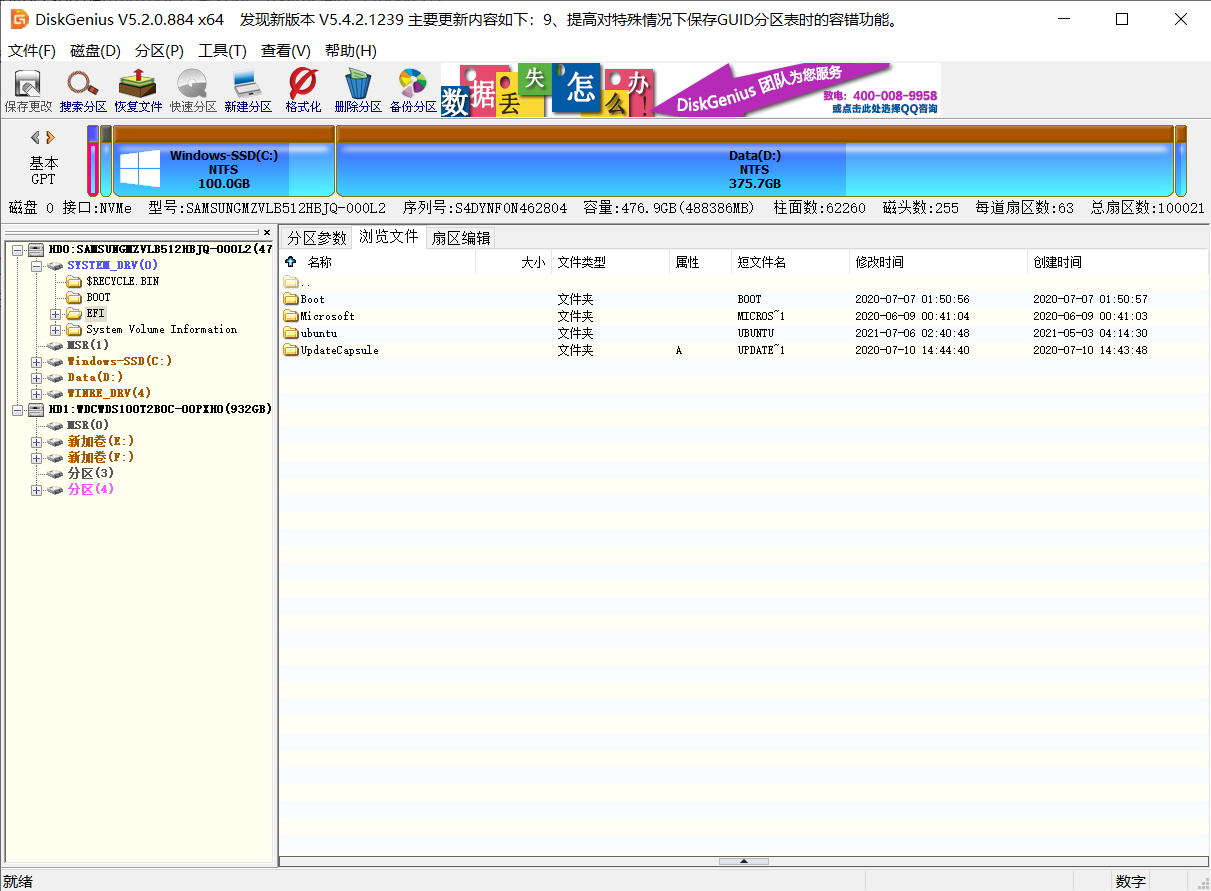Click the DiskGenius app logo in title bar
1211x891 pixels.
pyautogui.click(x=19, y=19)
